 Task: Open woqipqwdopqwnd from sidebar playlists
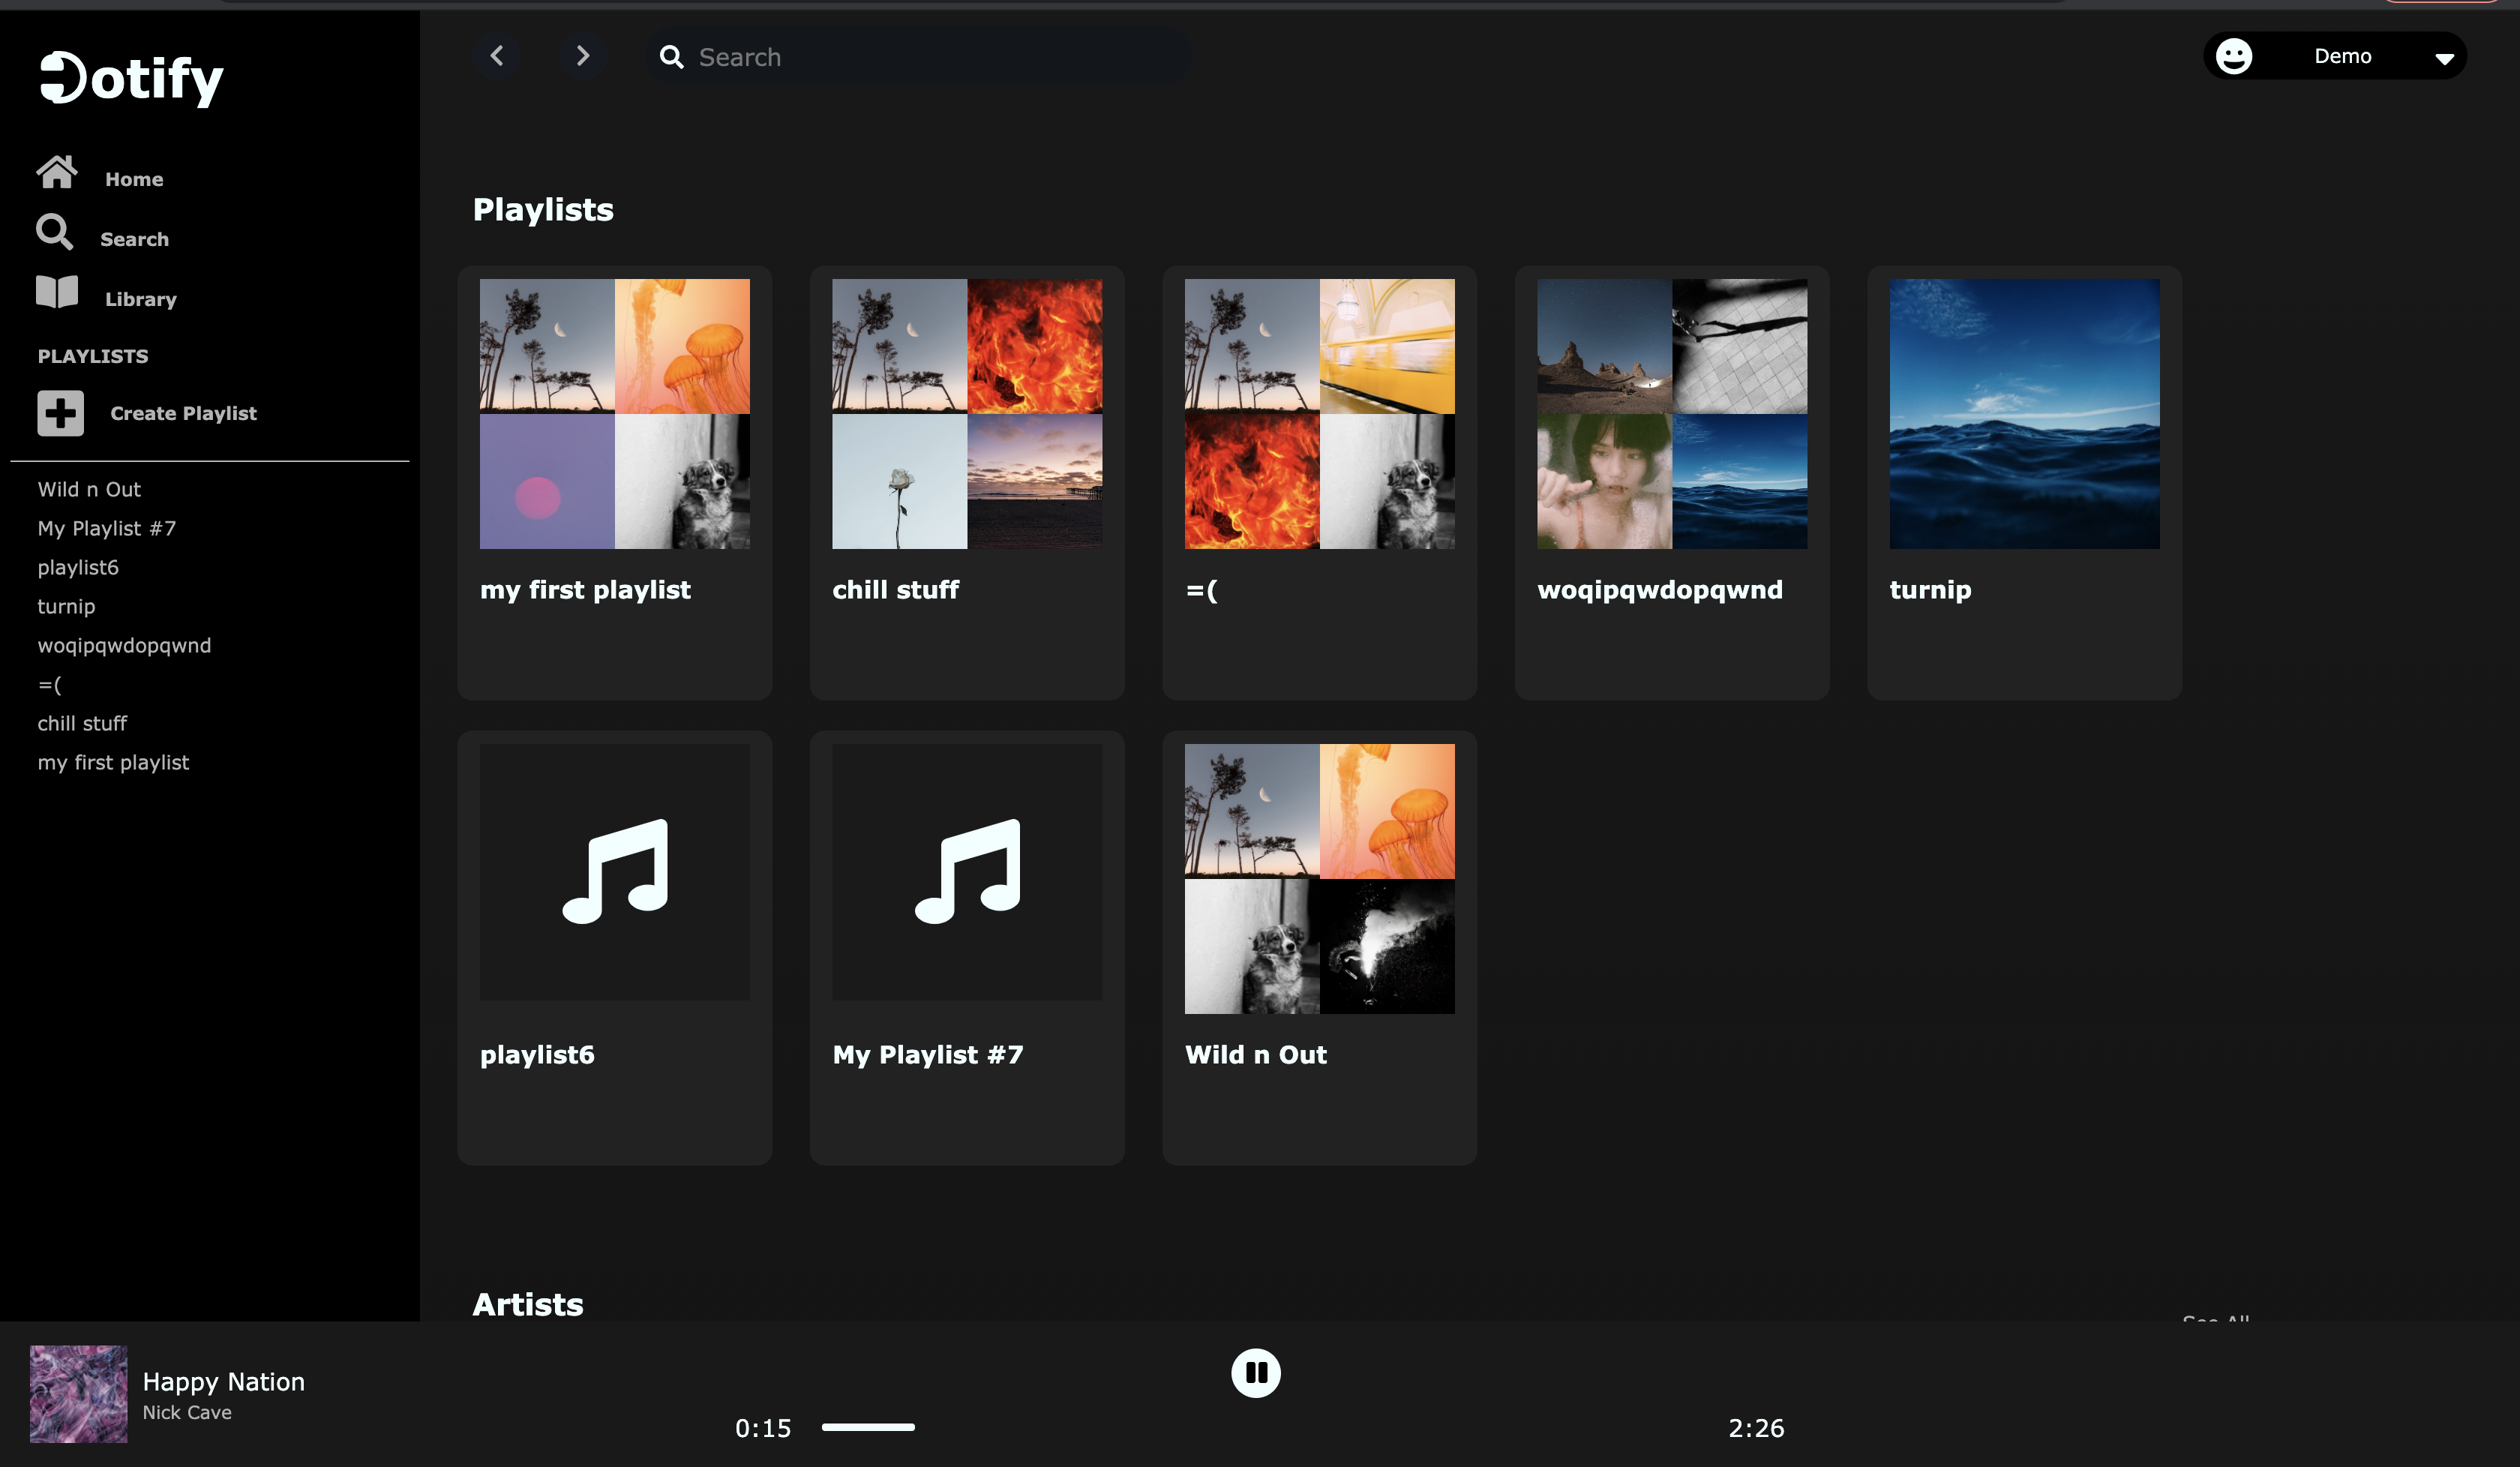(x=124, y=645)
